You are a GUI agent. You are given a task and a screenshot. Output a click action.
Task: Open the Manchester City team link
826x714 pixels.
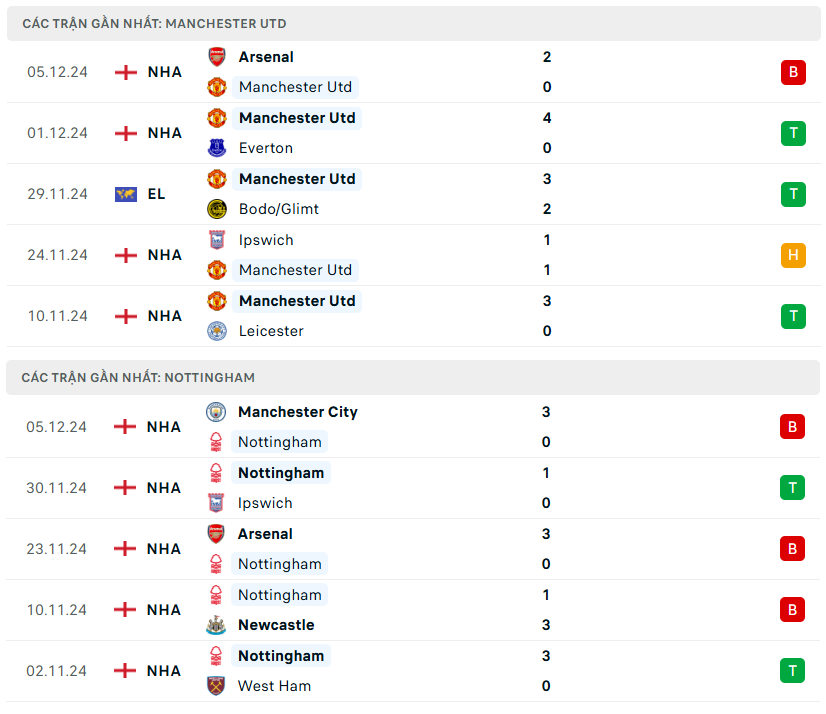tap(298, 412)
